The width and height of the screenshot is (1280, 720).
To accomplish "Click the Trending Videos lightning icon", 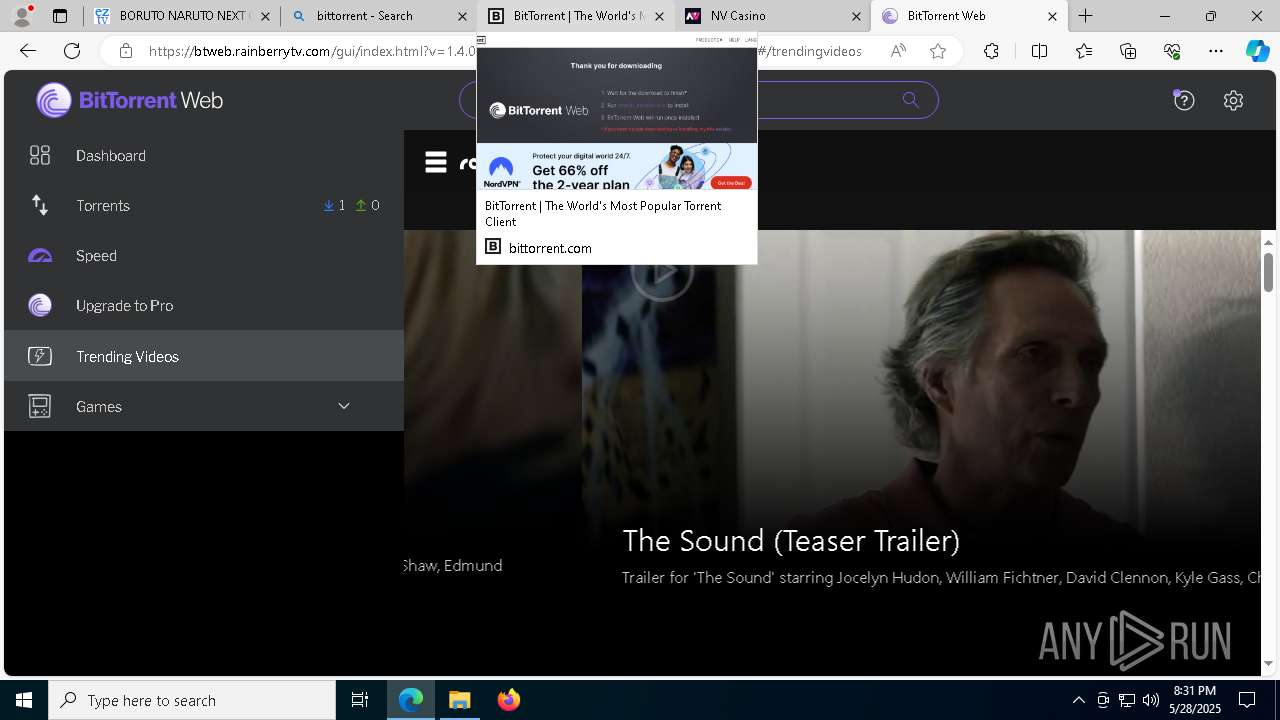I will click(40, 356).
